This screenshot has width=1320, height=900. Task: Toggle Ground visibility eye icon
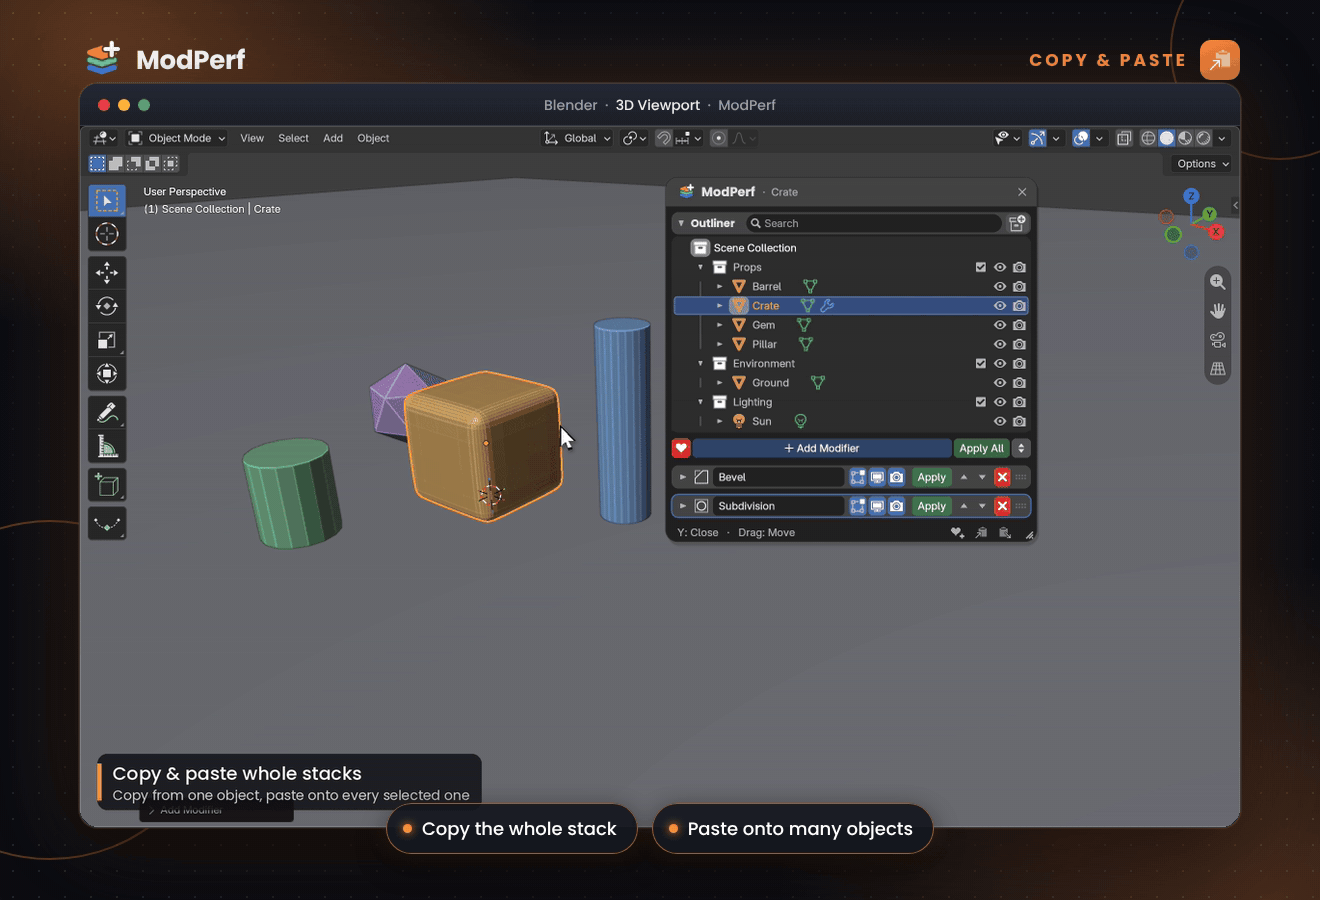(x=999, y=383)
